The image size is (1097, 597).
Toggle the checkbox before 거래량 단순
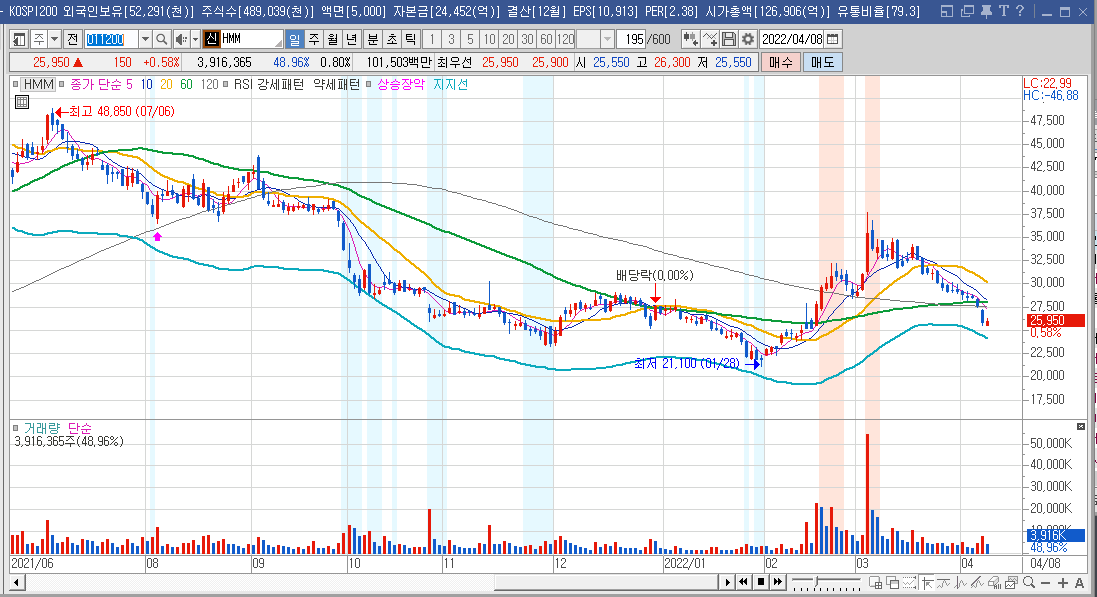pyautogui.click(x=15, y=428)
